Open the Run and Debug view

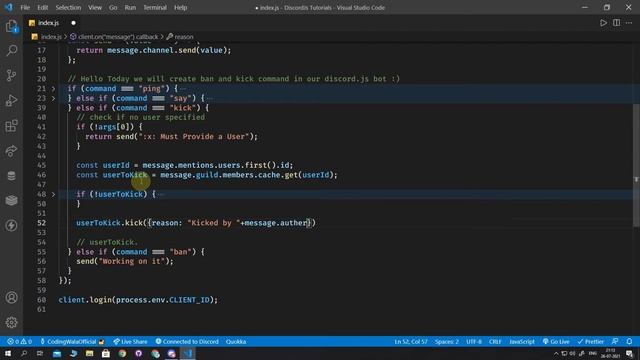point(11,100)
